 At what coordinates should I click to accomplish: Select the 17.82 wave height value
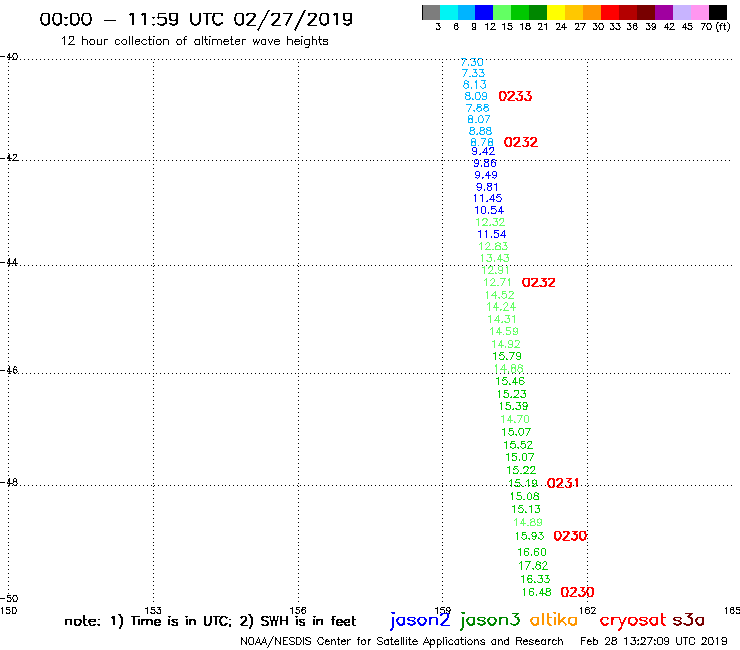[533, 566]
